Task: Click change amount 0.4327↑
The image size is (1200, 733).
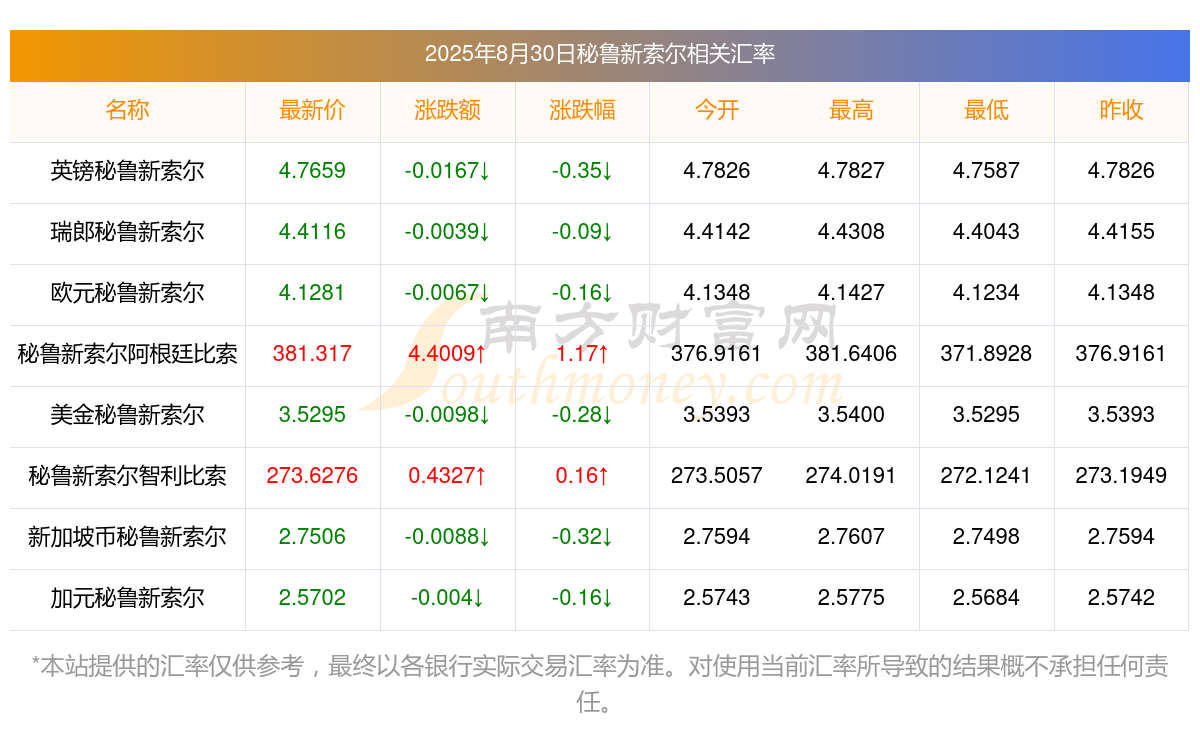Action: 448,476
